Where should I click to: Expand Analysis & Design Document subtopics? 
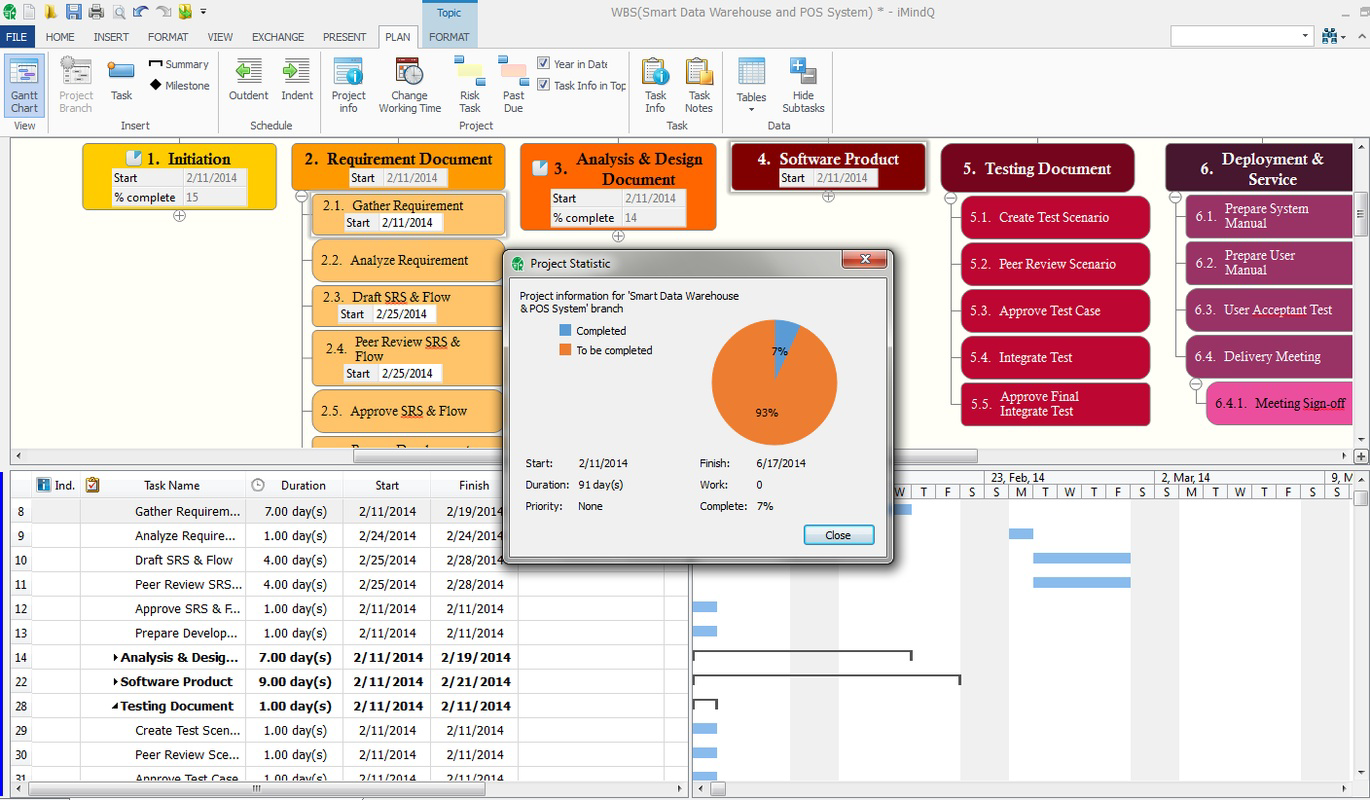click(618, 236)
